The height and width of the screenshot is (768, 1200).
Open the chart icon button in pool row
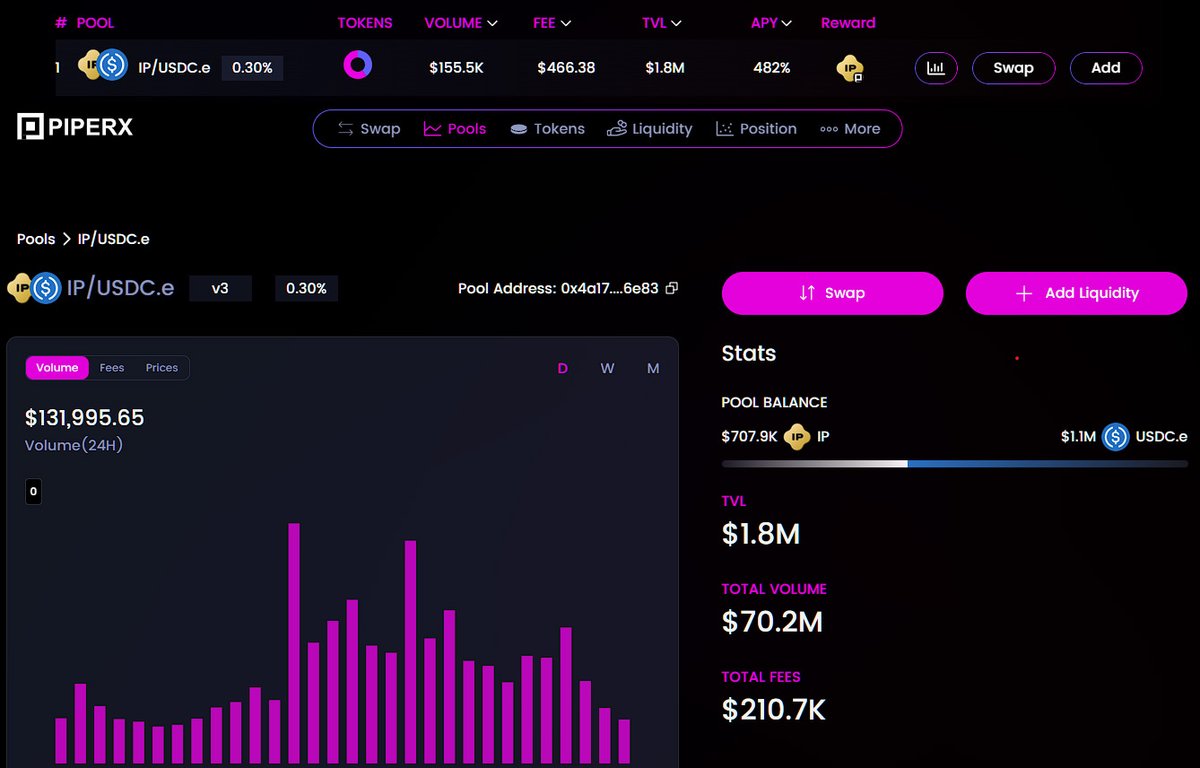(x=936, y=68)
